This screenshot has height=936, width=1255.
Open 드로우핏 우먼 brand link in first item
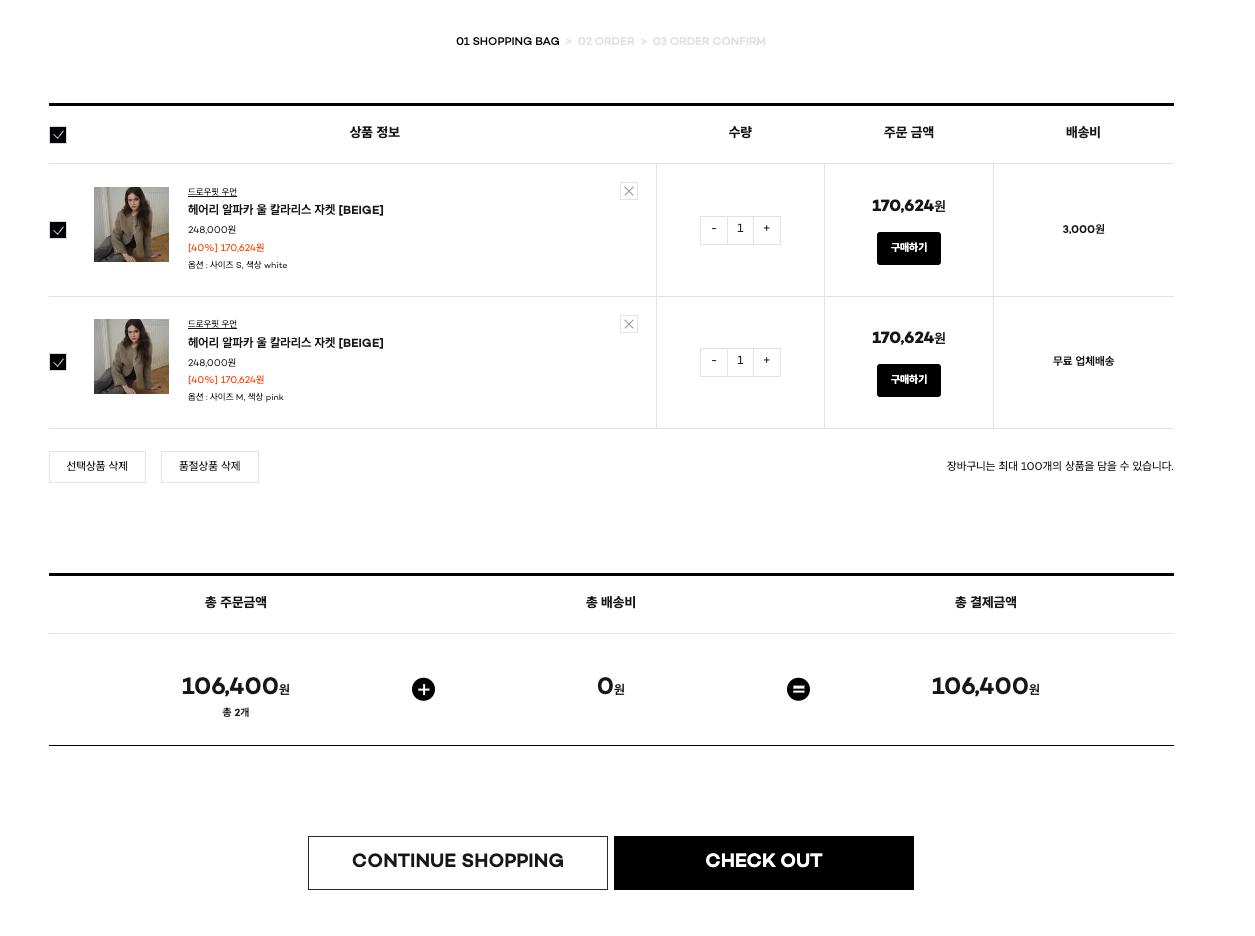(x=212, y=192)
